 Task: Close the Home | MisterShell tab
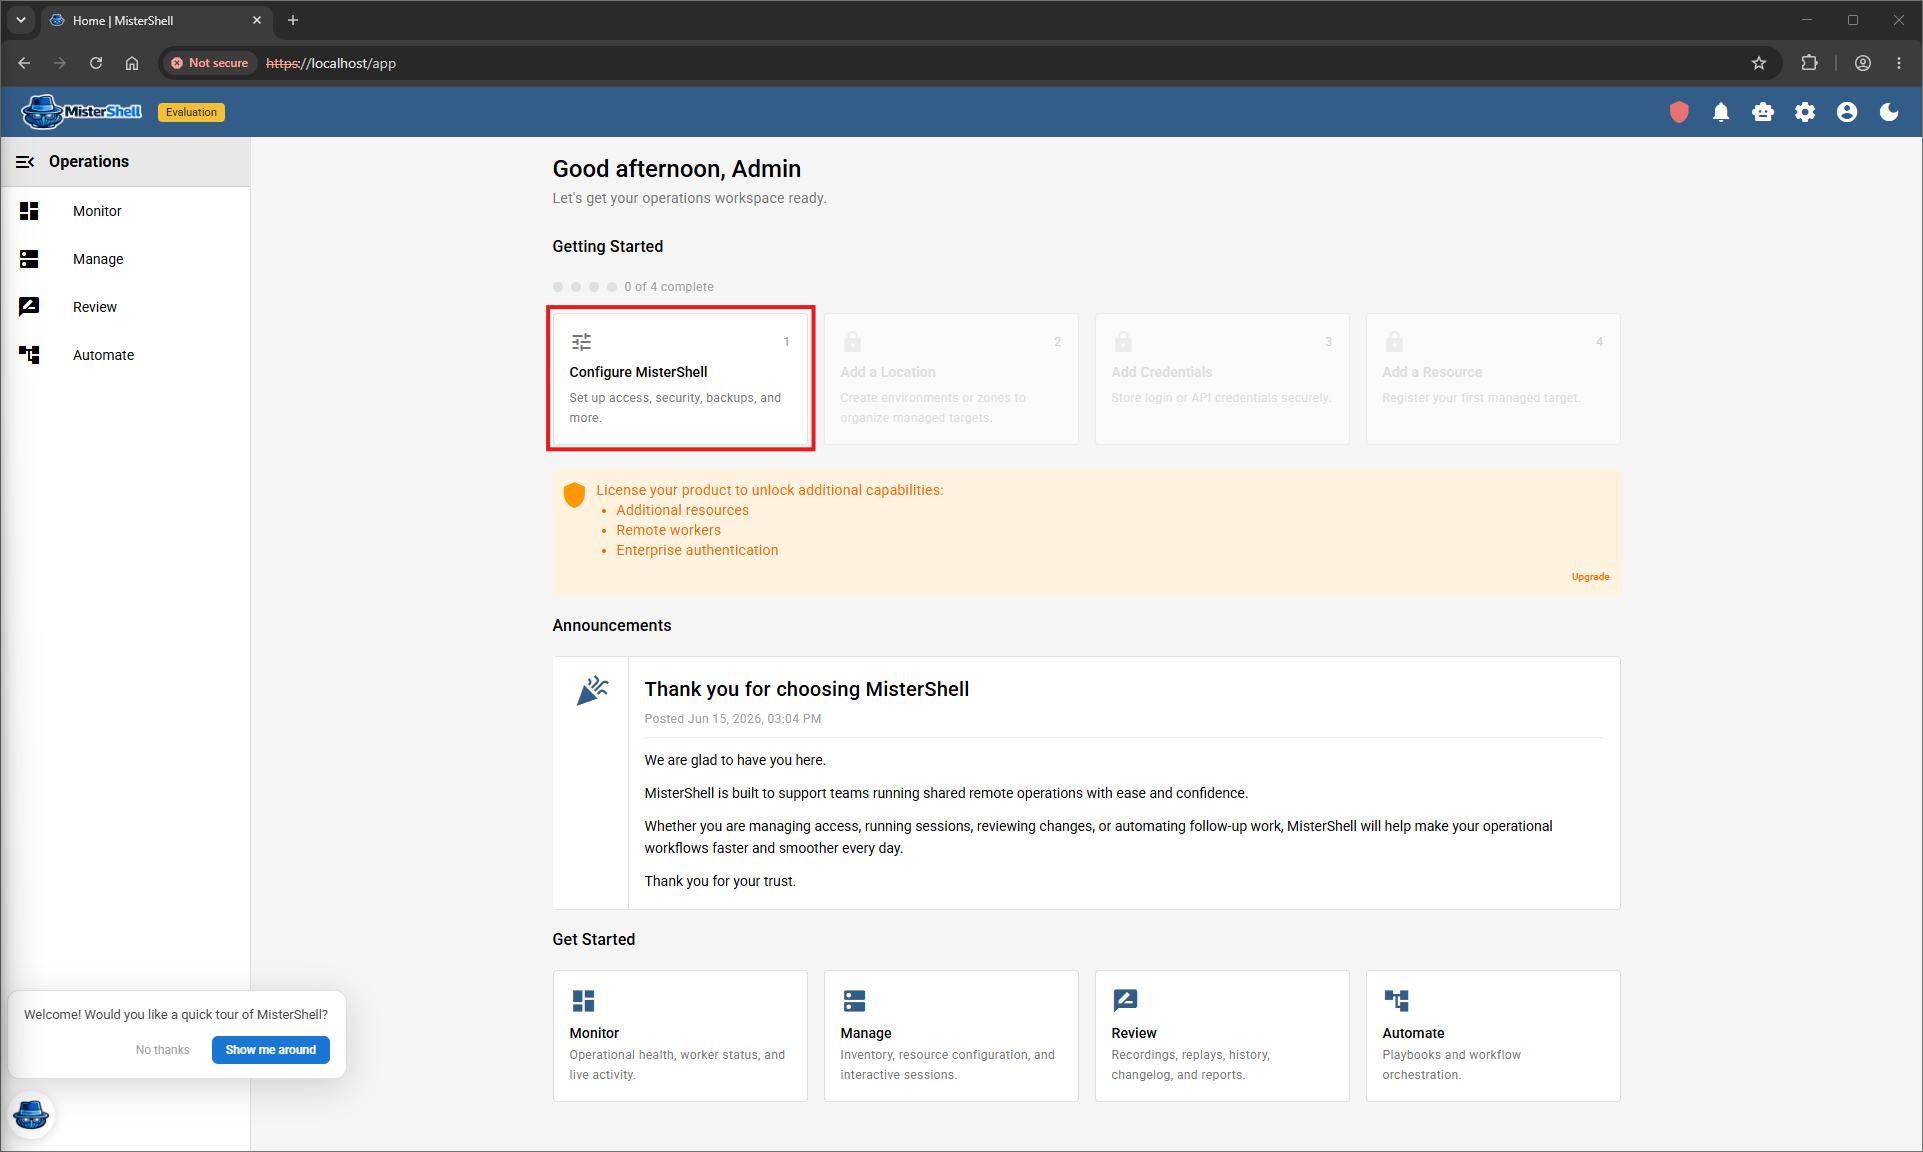pyautogui.click(x=257, y=20)
